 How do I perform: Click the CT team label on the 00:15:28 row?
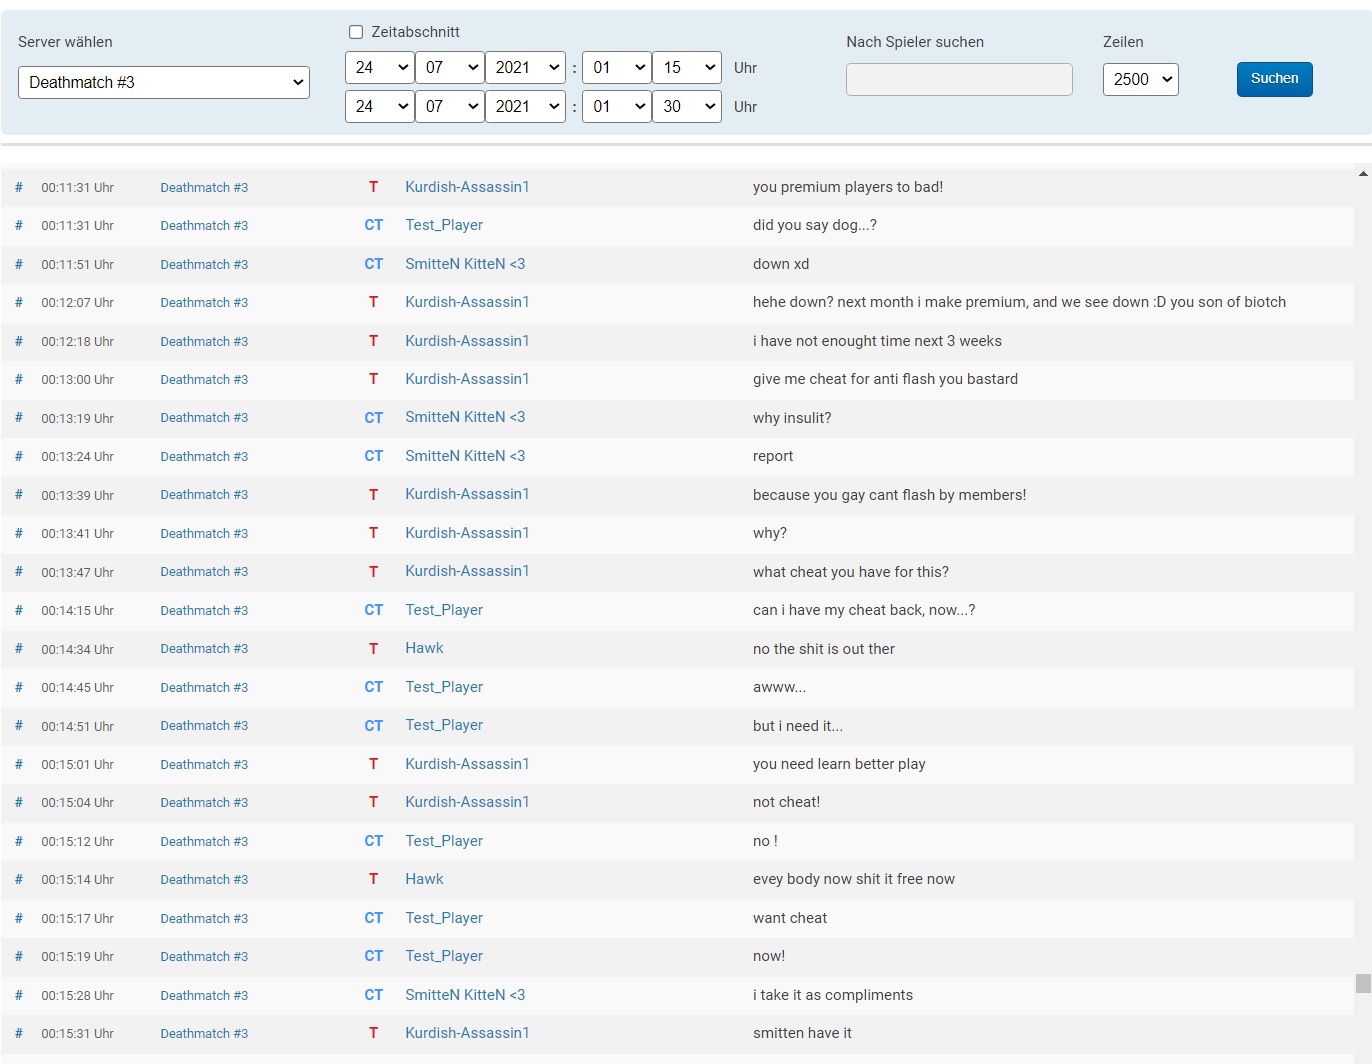point(374,995)
